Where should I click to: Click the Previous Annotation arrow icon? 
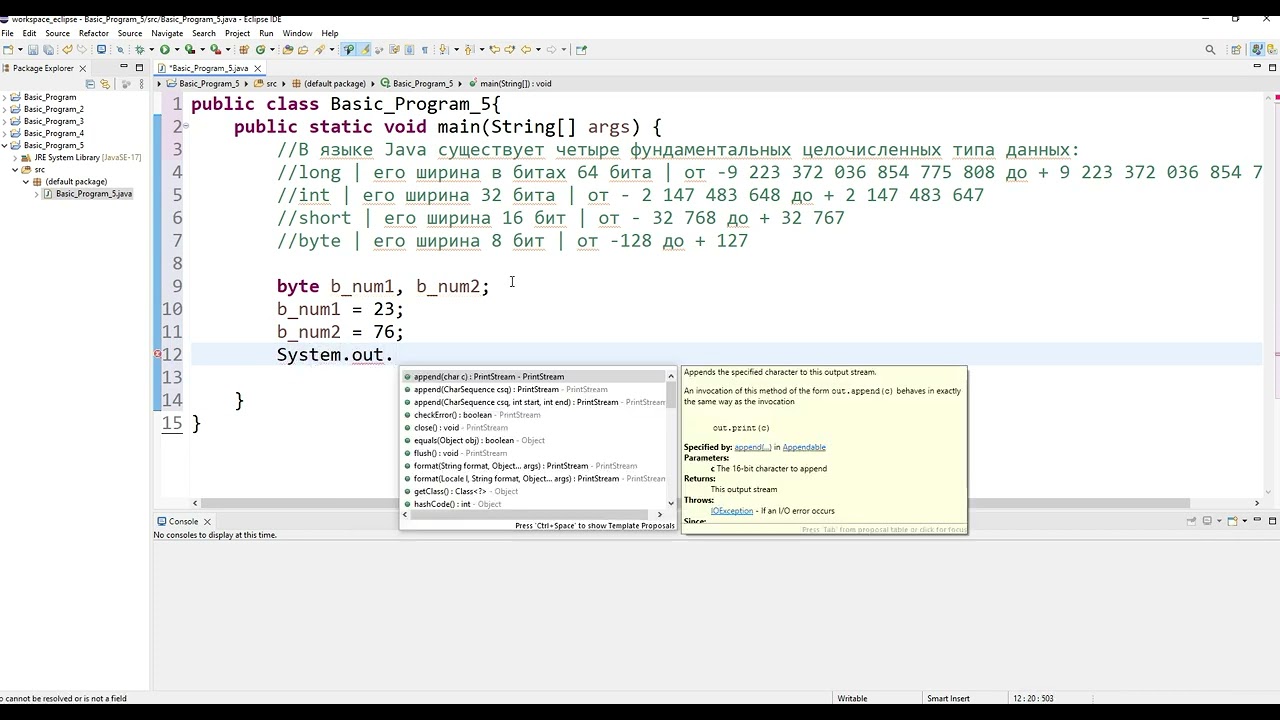(468, 49)
